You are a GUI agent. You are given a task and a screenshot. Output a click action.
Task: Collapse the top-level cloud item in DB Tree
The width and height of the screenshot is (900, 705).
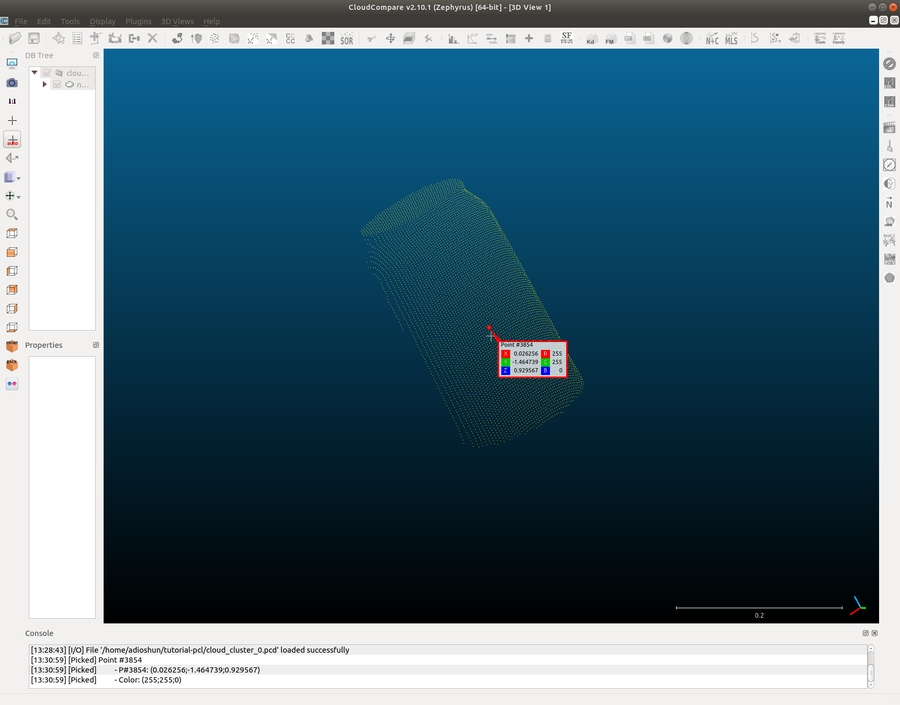pyautogui.click(x=35, y=73)
